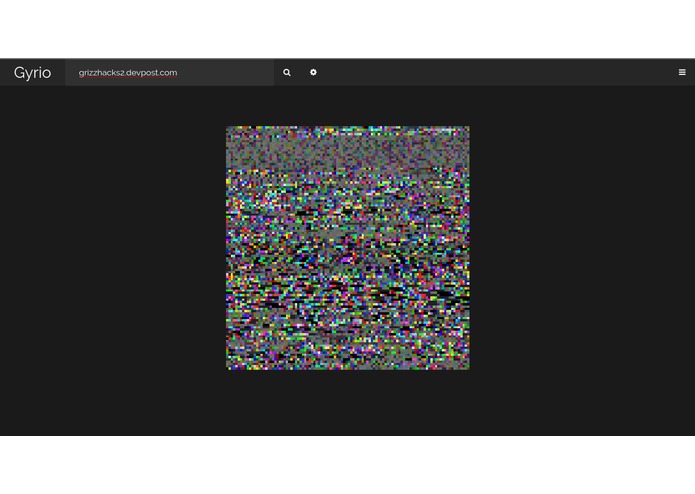Open settings with the gear icon
Screen dimensions: 695x494
click(313, 72)
